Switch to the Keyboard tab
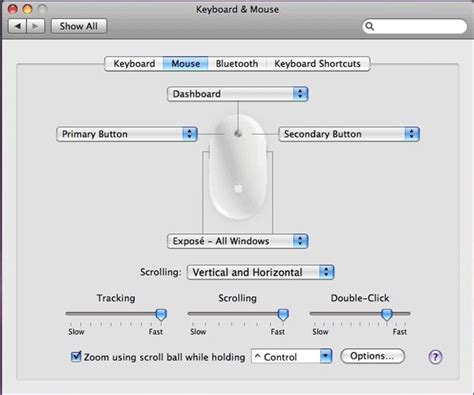 [134, 64]
